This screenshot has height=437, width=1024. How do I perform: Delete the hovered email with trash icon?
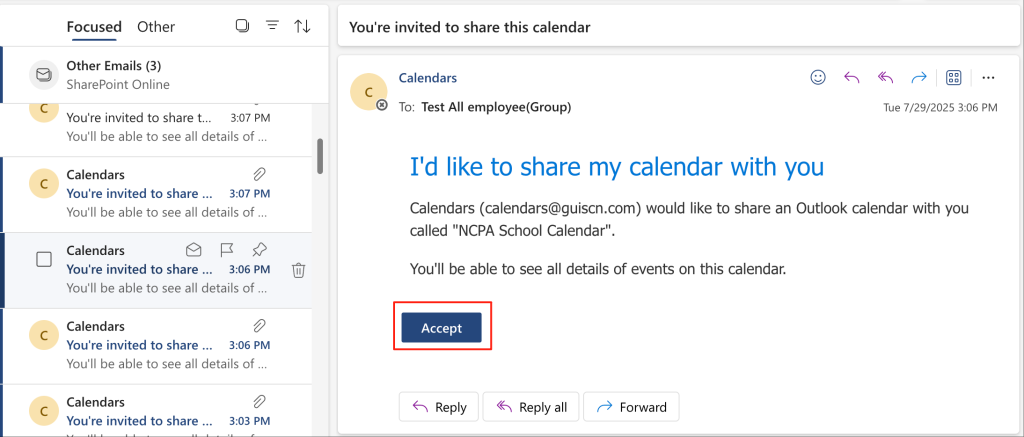(x=298, y=269)
